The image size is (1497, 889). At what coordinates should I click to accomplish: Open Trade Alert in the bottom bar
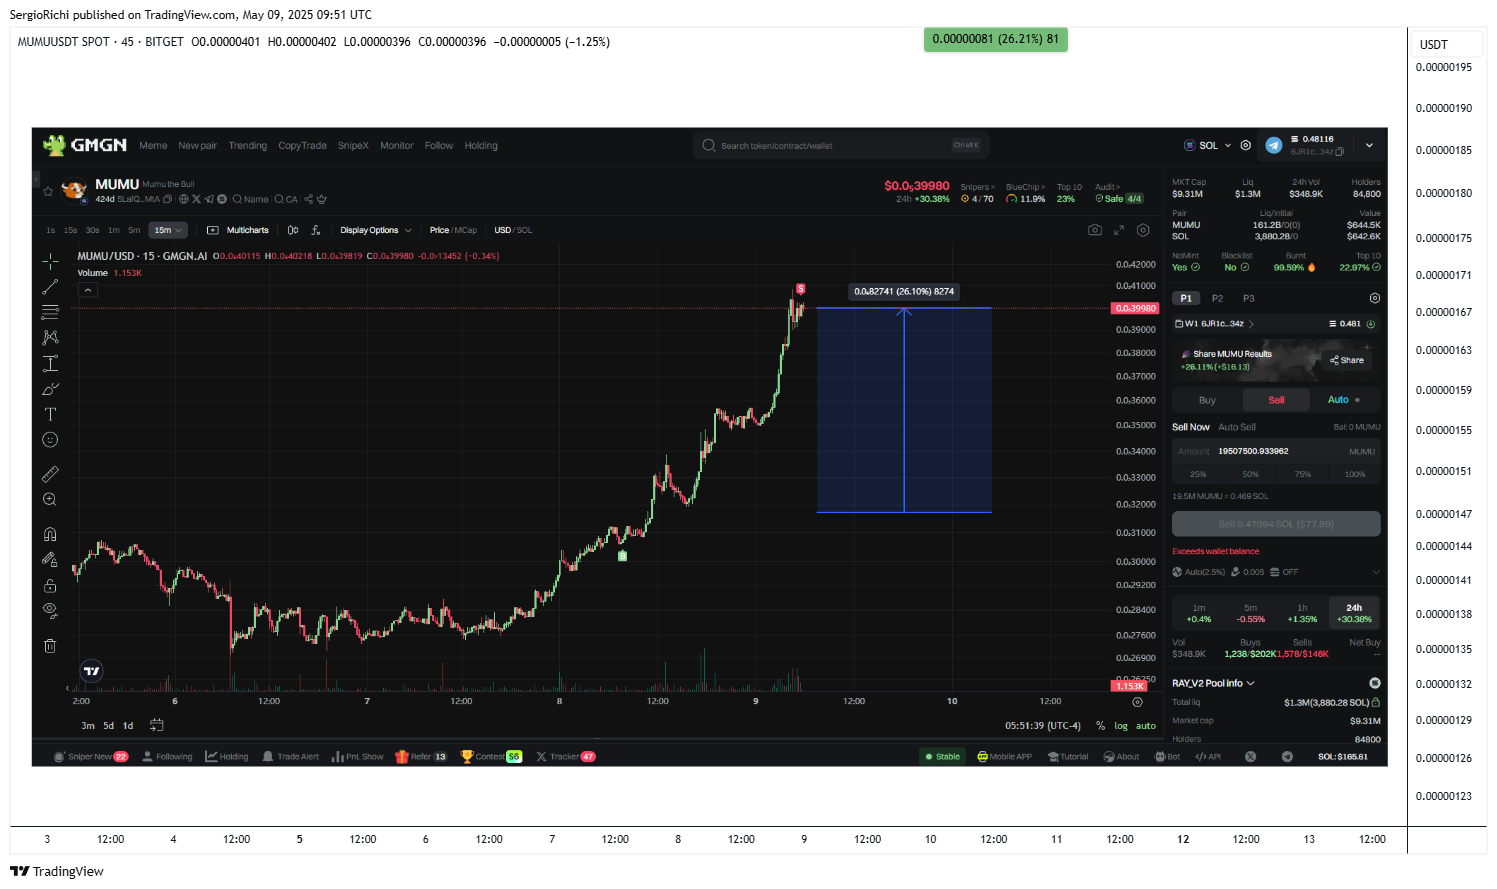point(290,757)
